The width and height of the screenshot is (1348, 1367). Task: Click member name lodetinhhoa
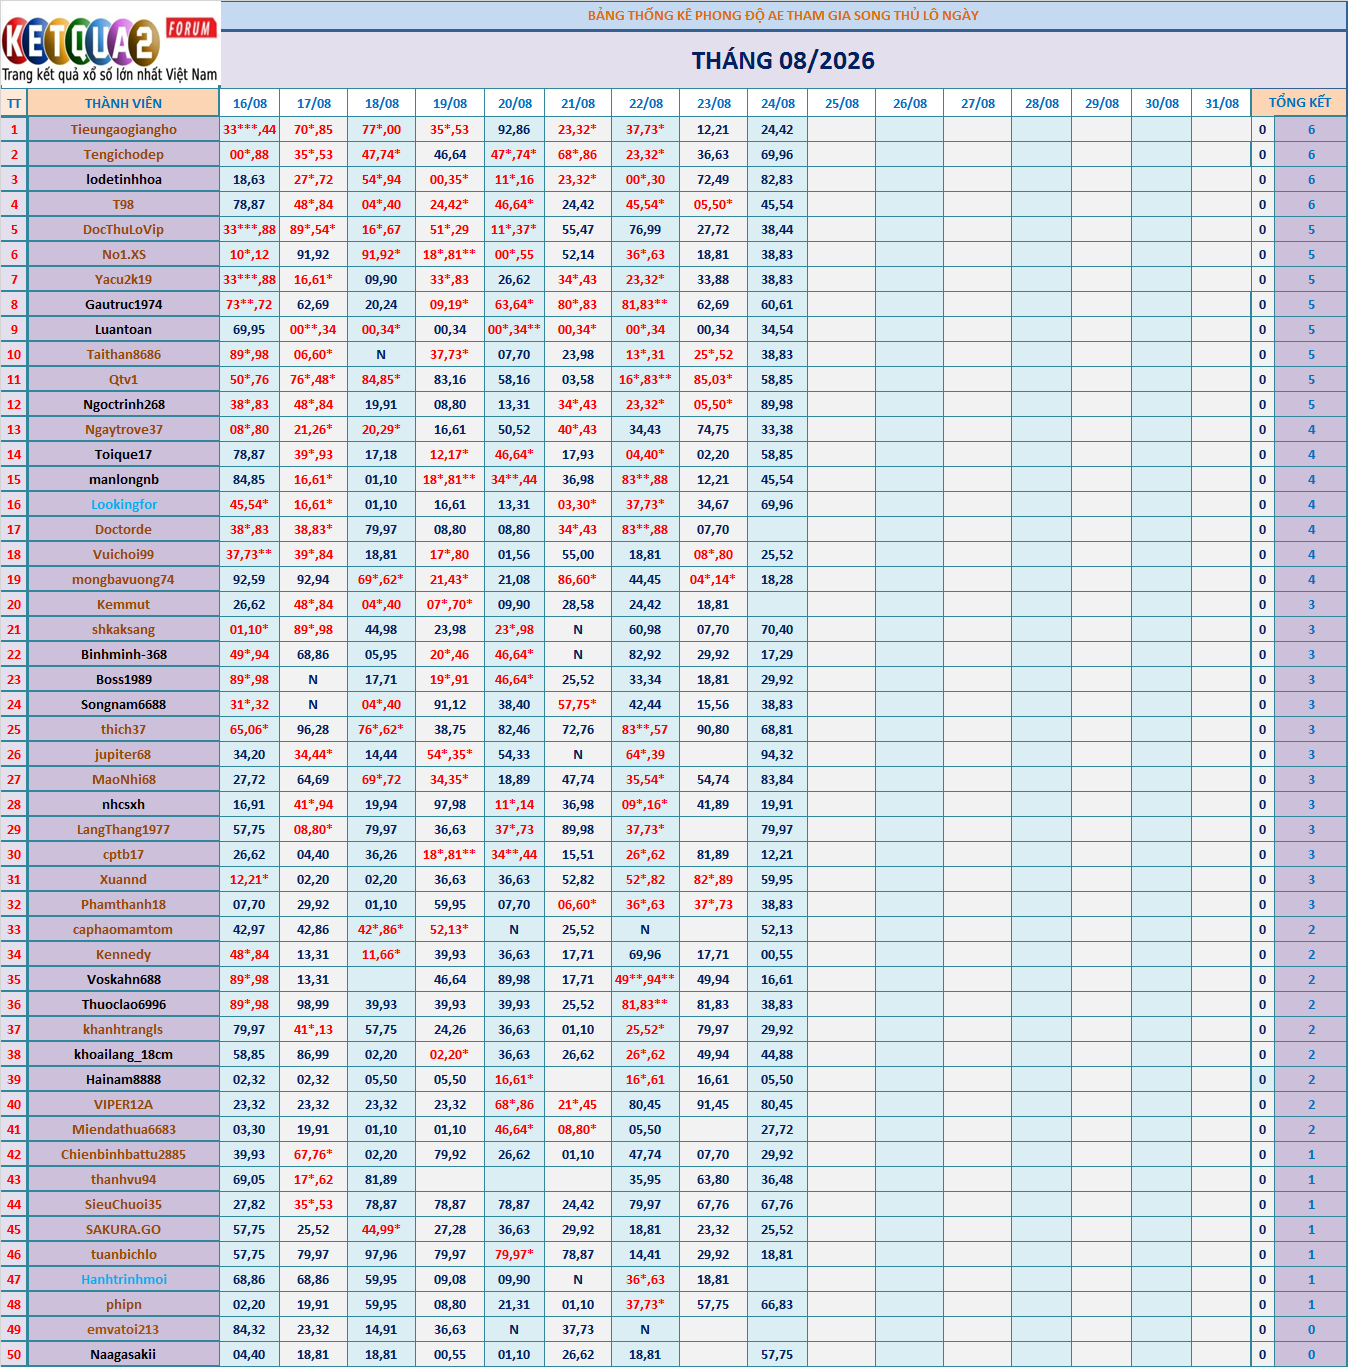tap(123, 180)
